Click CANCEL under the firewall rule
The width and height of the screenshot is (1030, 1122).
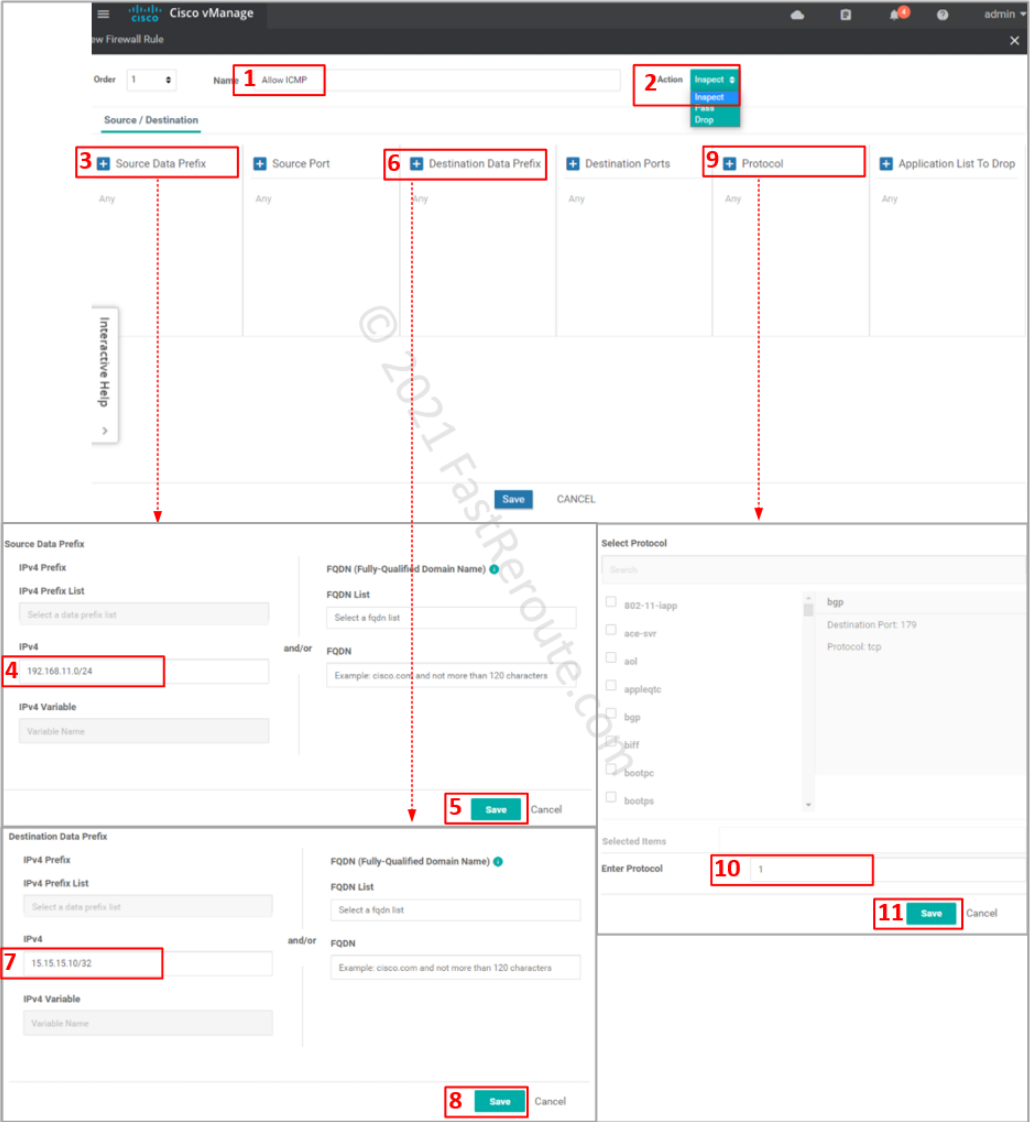pyautogui.click(x=575, y=499)
